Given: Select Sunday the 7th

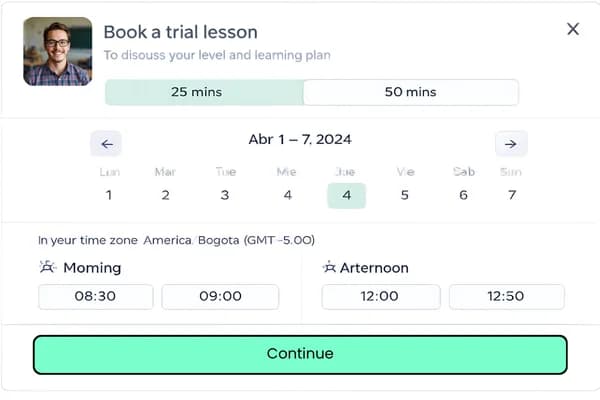Looking at the screenshot, I should point(511,195).
